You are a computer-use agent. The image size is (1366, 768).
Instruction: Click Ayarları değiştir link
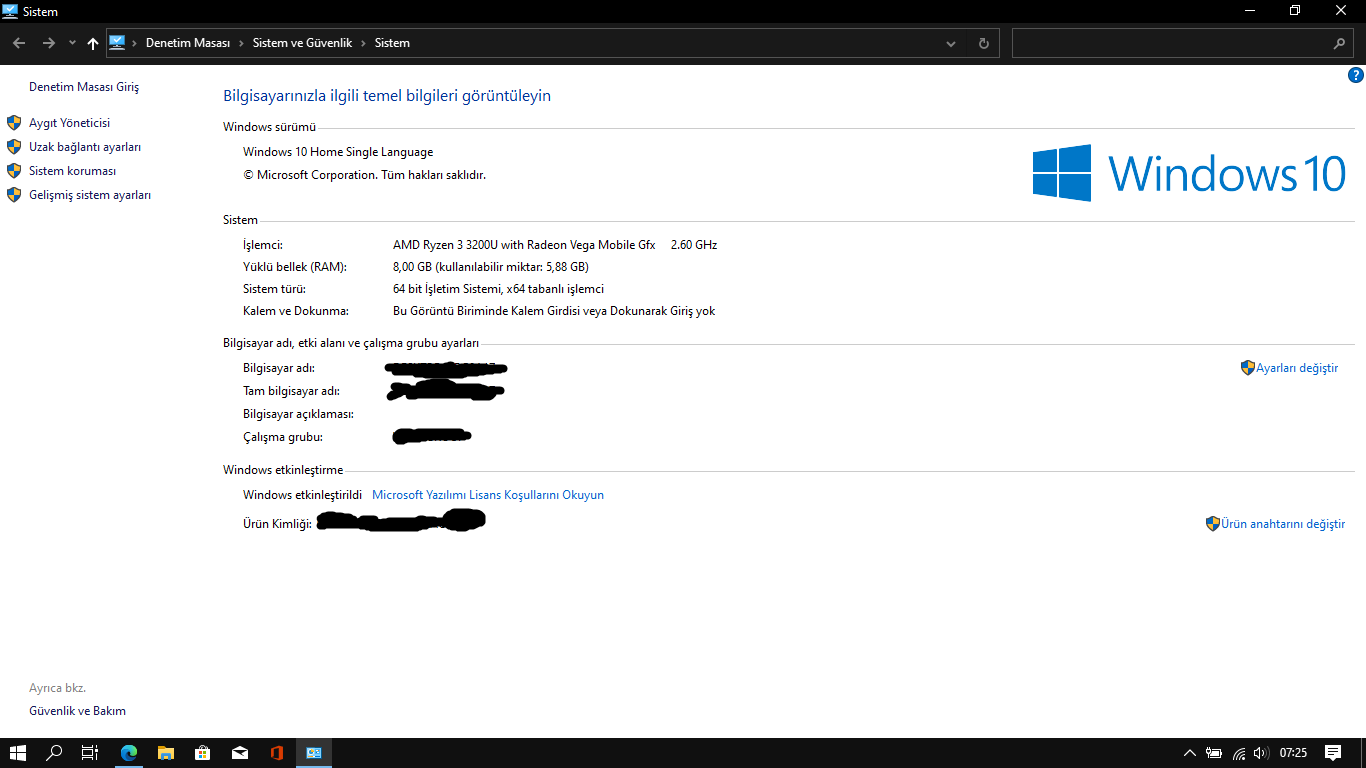pyautogui.click(x=1297, y=368)
